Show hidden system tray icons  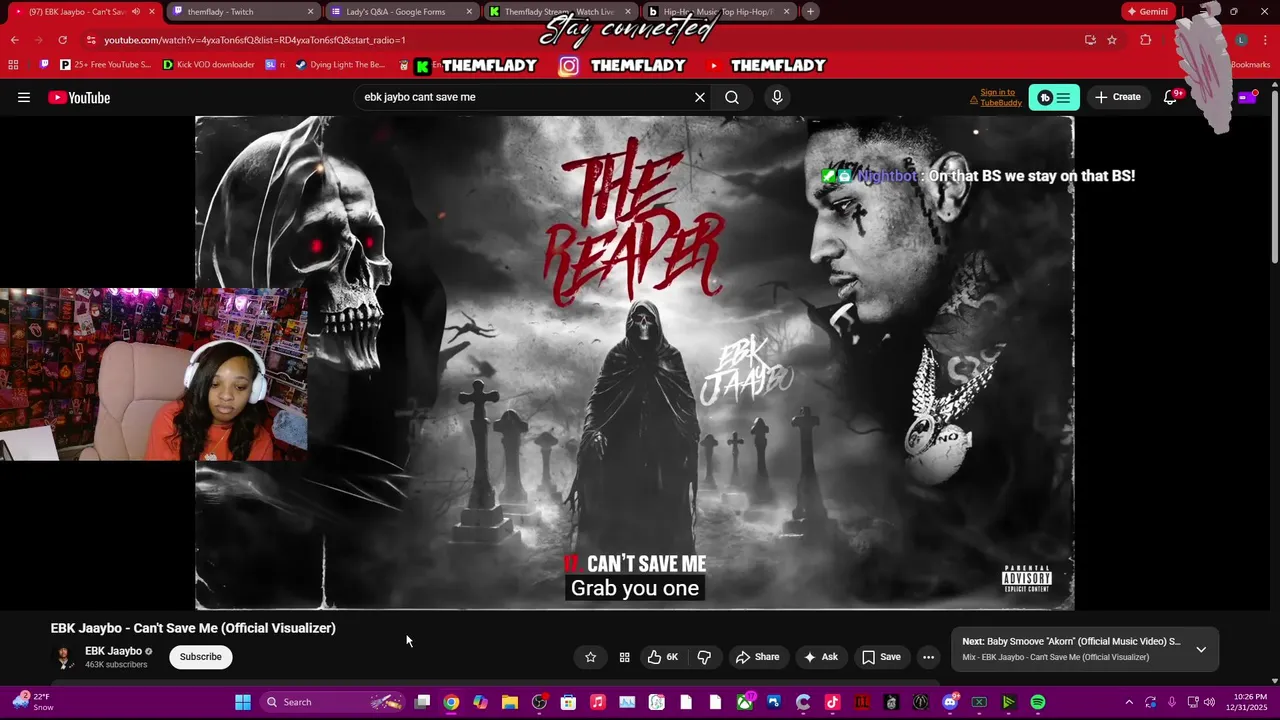1129,702
